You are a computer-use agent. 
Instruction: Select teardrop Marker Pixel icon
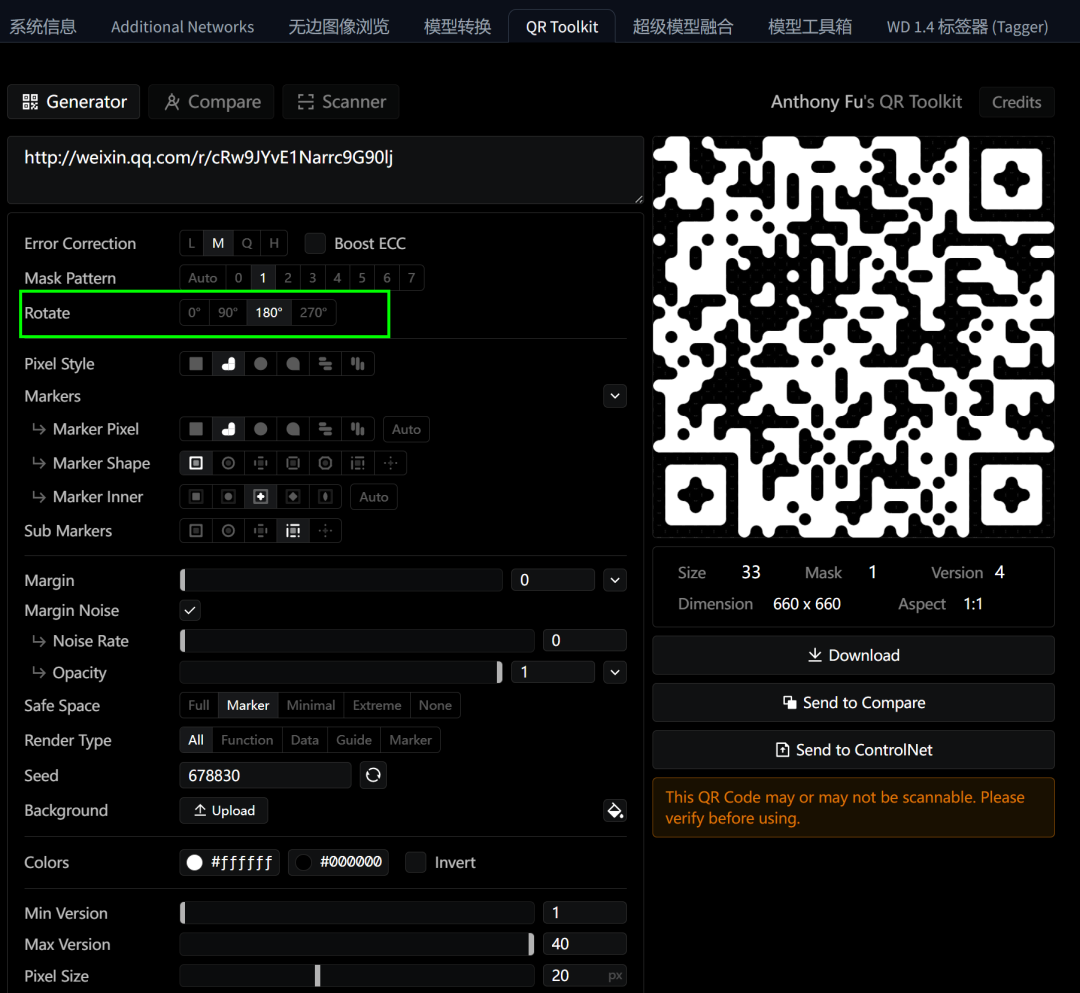293,429
